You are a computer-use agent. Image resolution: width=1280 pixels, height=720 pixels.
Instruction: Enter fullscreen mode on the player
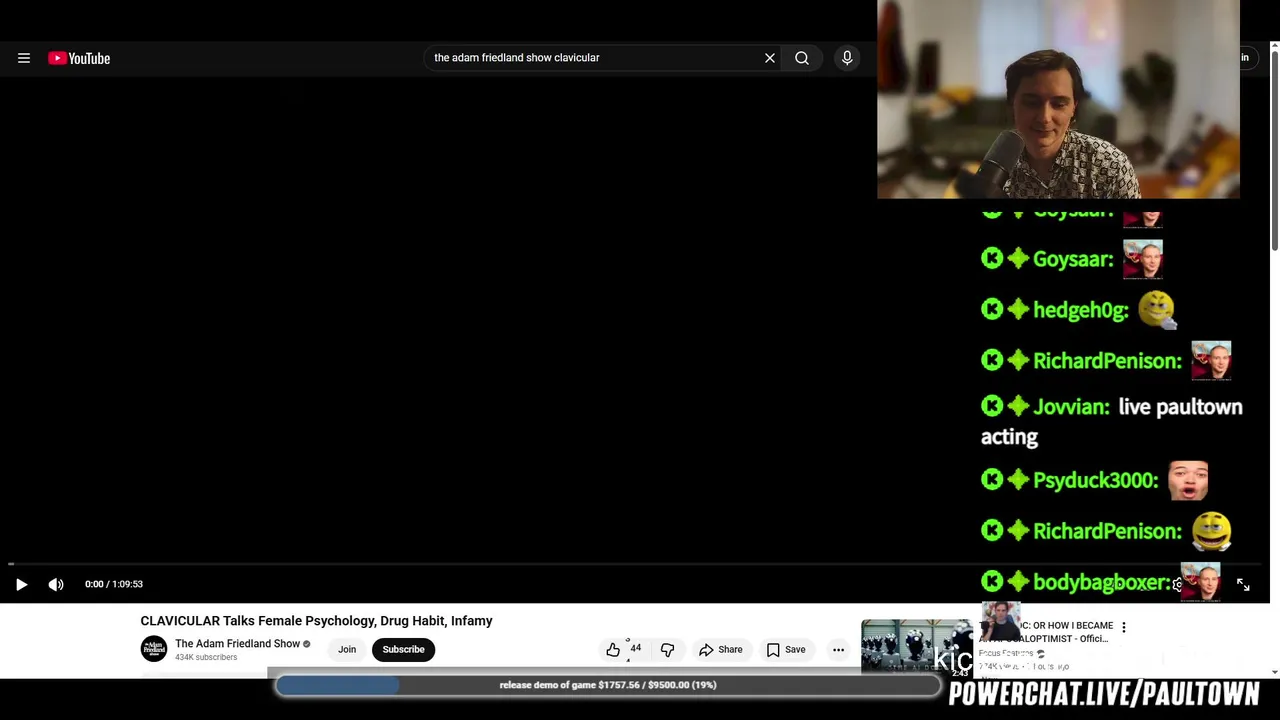(1243, 585)
